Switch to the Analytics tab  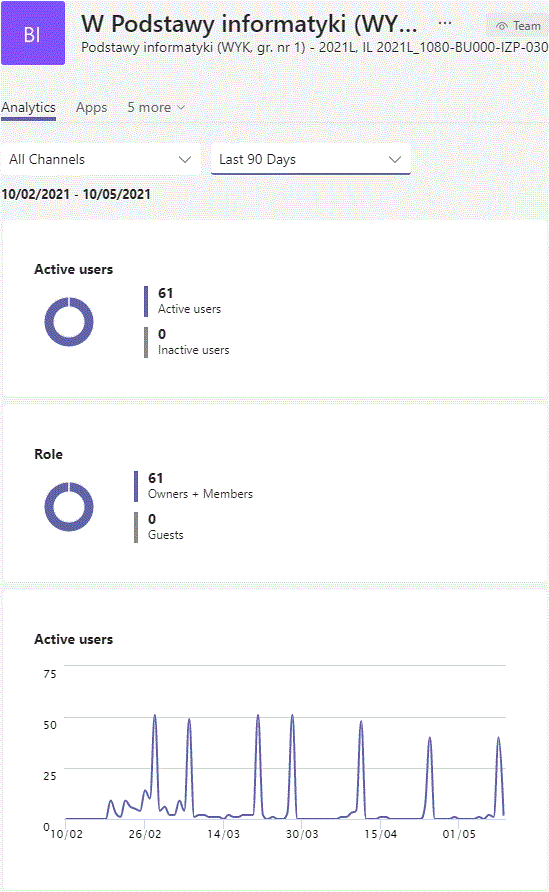(28, 108)
